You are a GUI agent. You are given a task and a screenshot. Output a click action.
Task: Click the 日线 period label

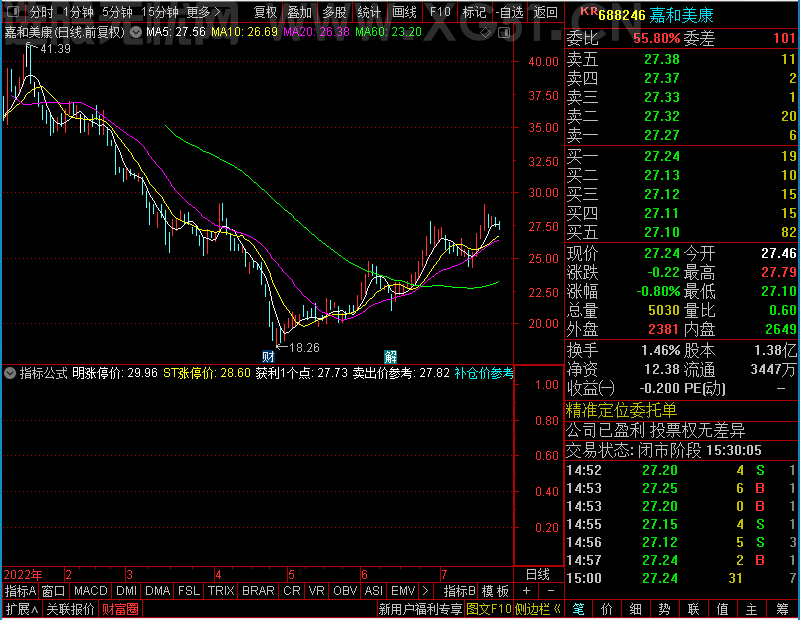(x=537, y=575)
